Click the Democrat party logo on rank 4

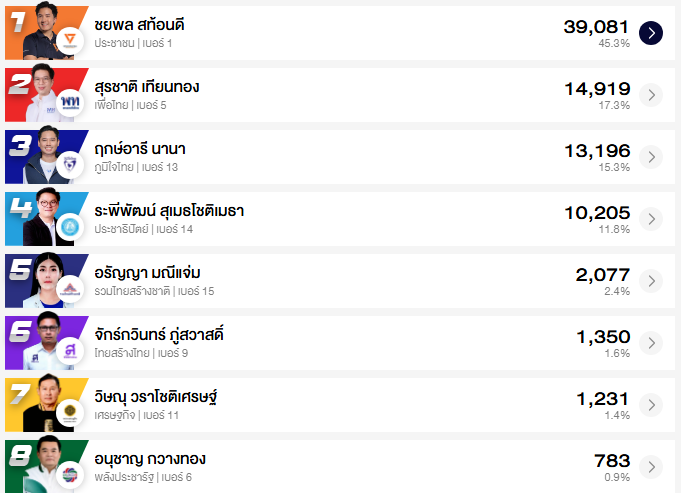[x=70, y=227]
